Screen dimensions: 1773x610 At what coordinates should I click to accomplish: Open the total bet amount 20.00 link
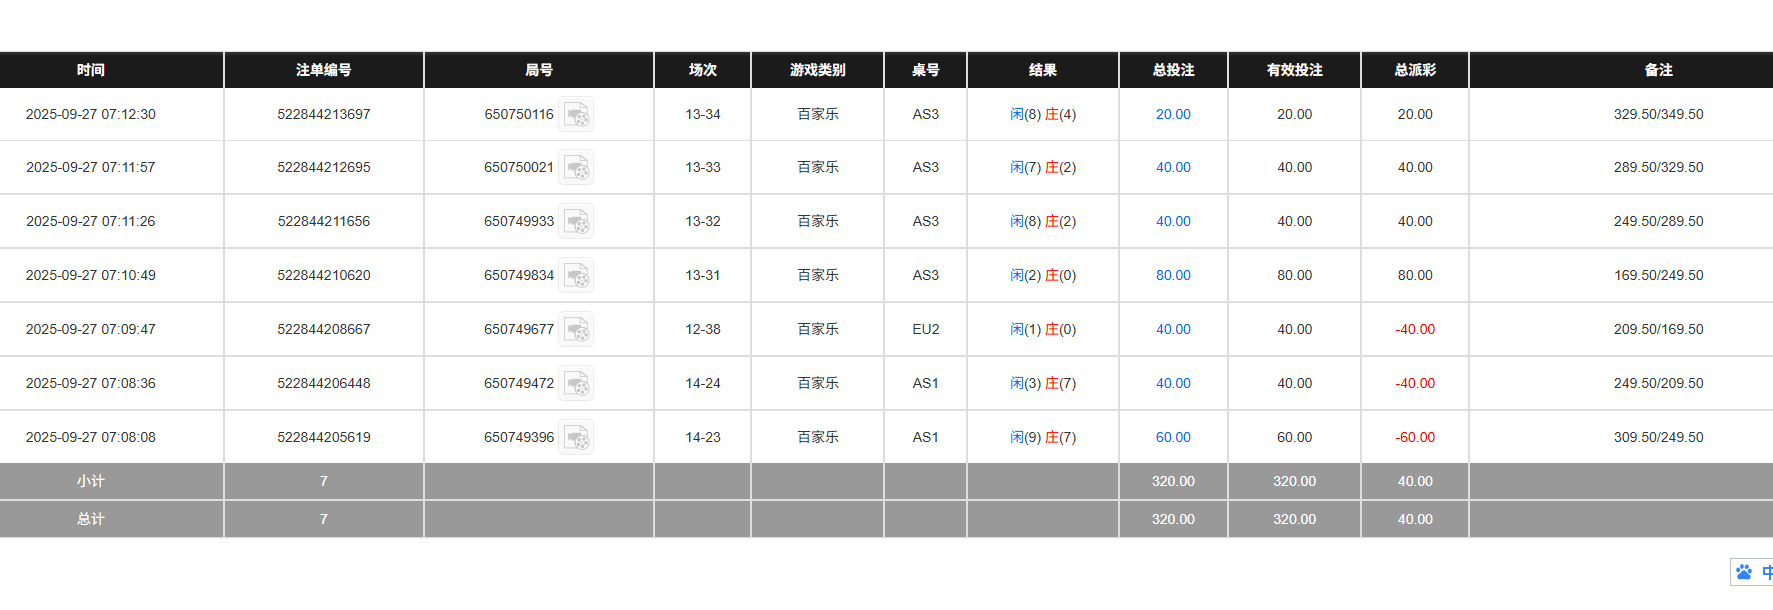pos(1172,114)
